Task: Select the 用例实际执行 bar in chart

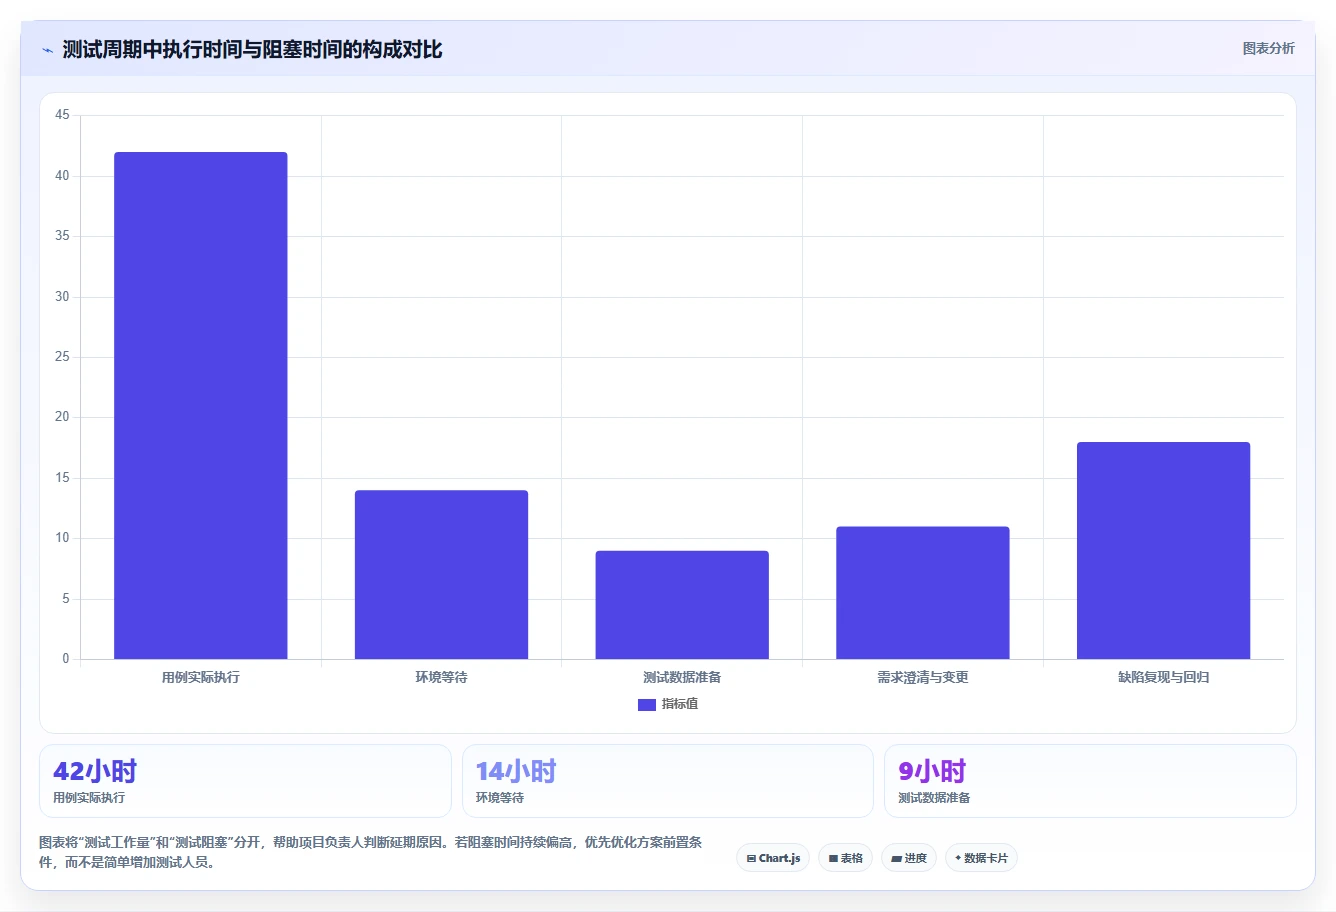Action: [x=201, y=405]
